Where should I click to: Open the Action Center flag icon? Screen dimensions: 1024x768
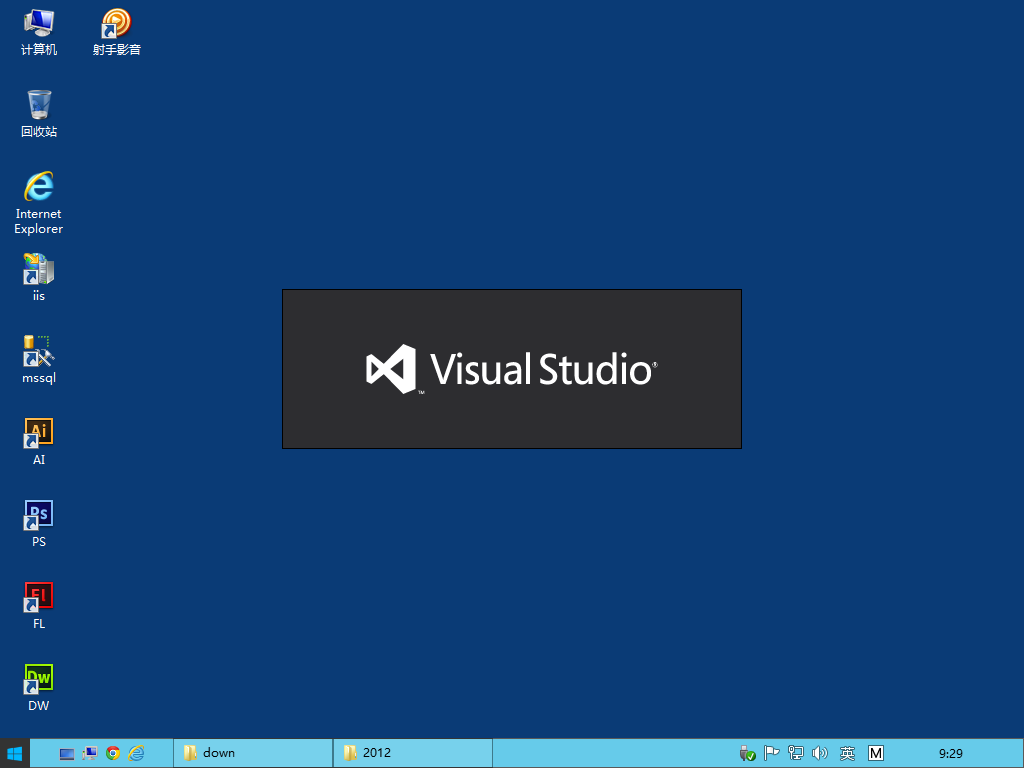(x=771, y=754)
